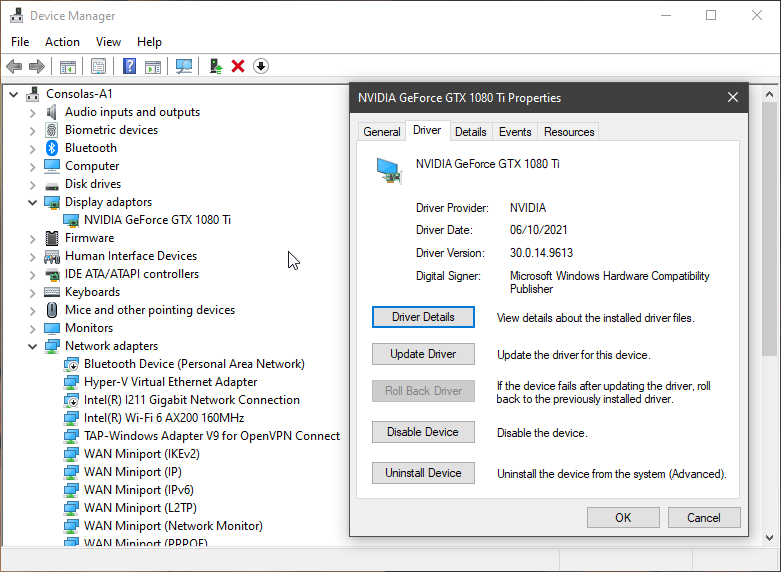This screenshot has height=572, width=781.
Task: Expand the Firmware category
Action: (x=32, y=239)
